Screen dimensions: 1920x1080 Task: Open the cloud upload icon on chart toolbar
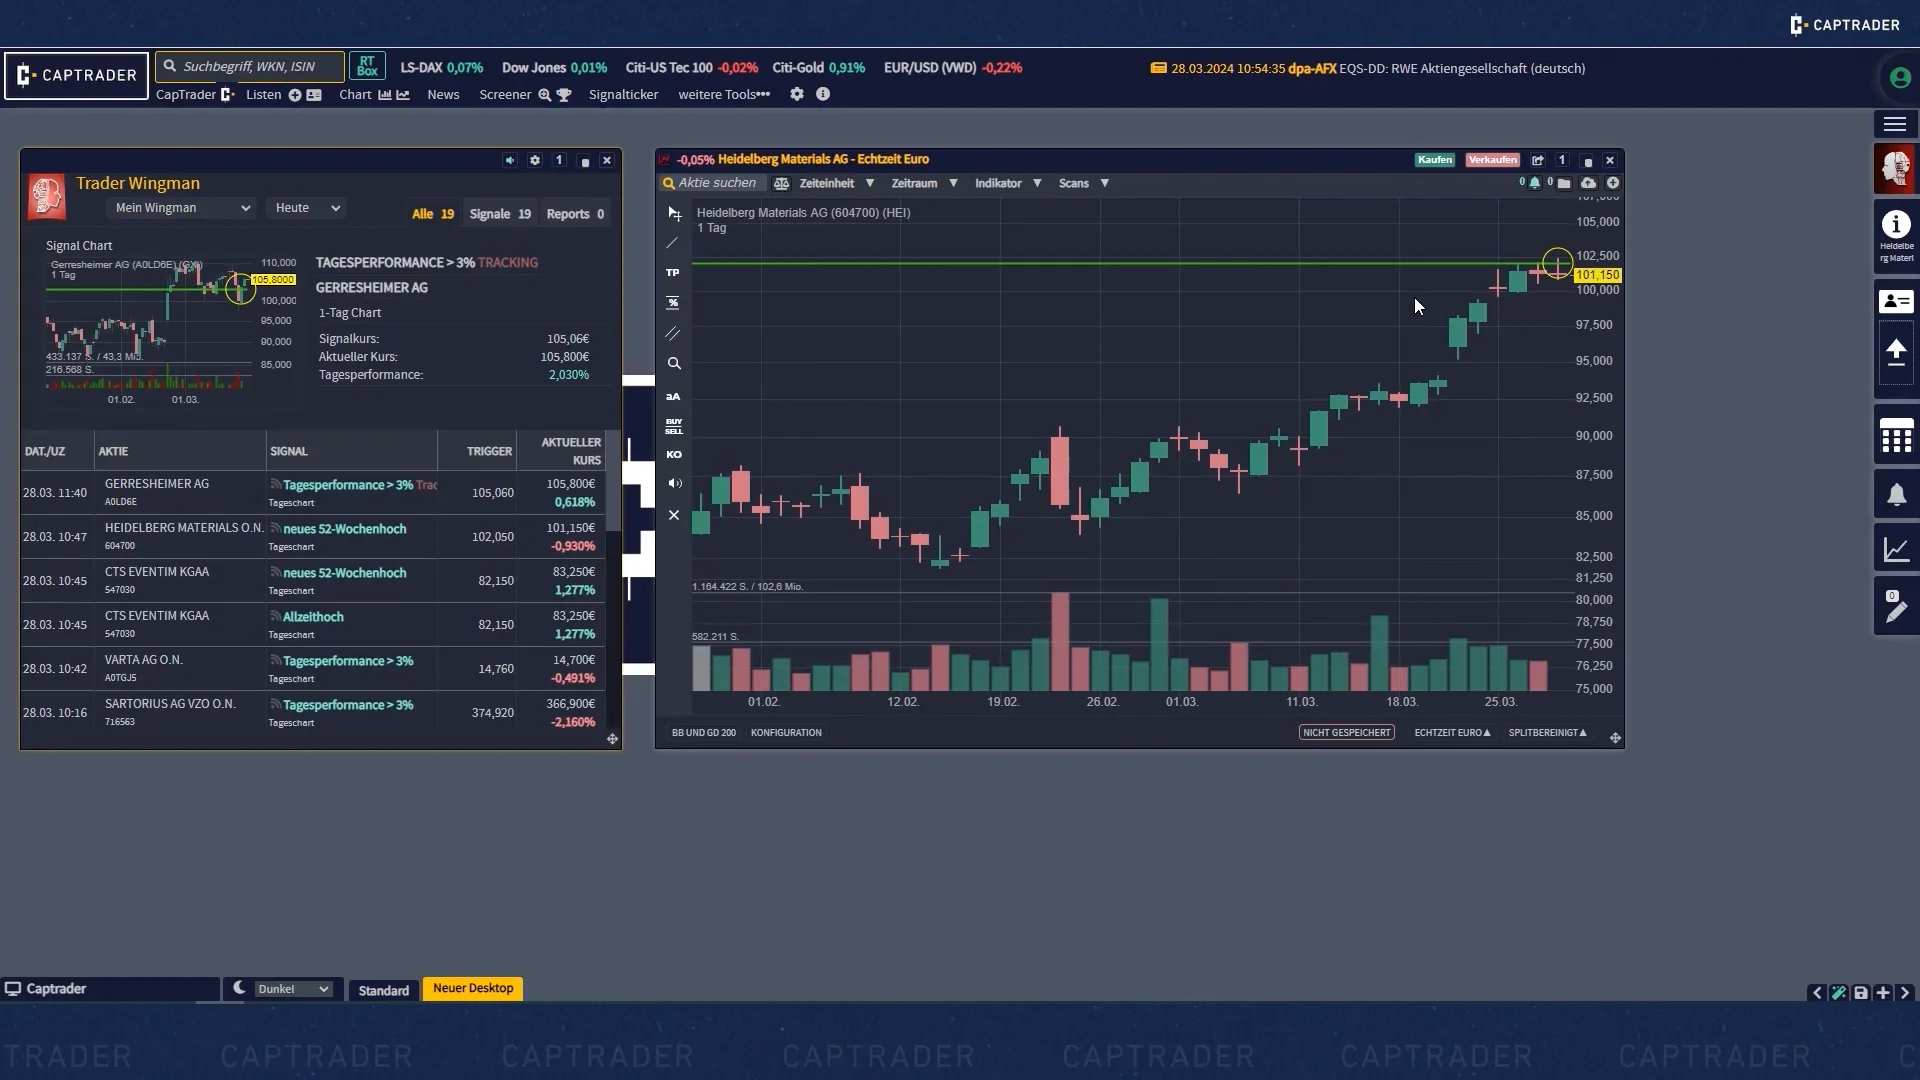click(1587, 183)
